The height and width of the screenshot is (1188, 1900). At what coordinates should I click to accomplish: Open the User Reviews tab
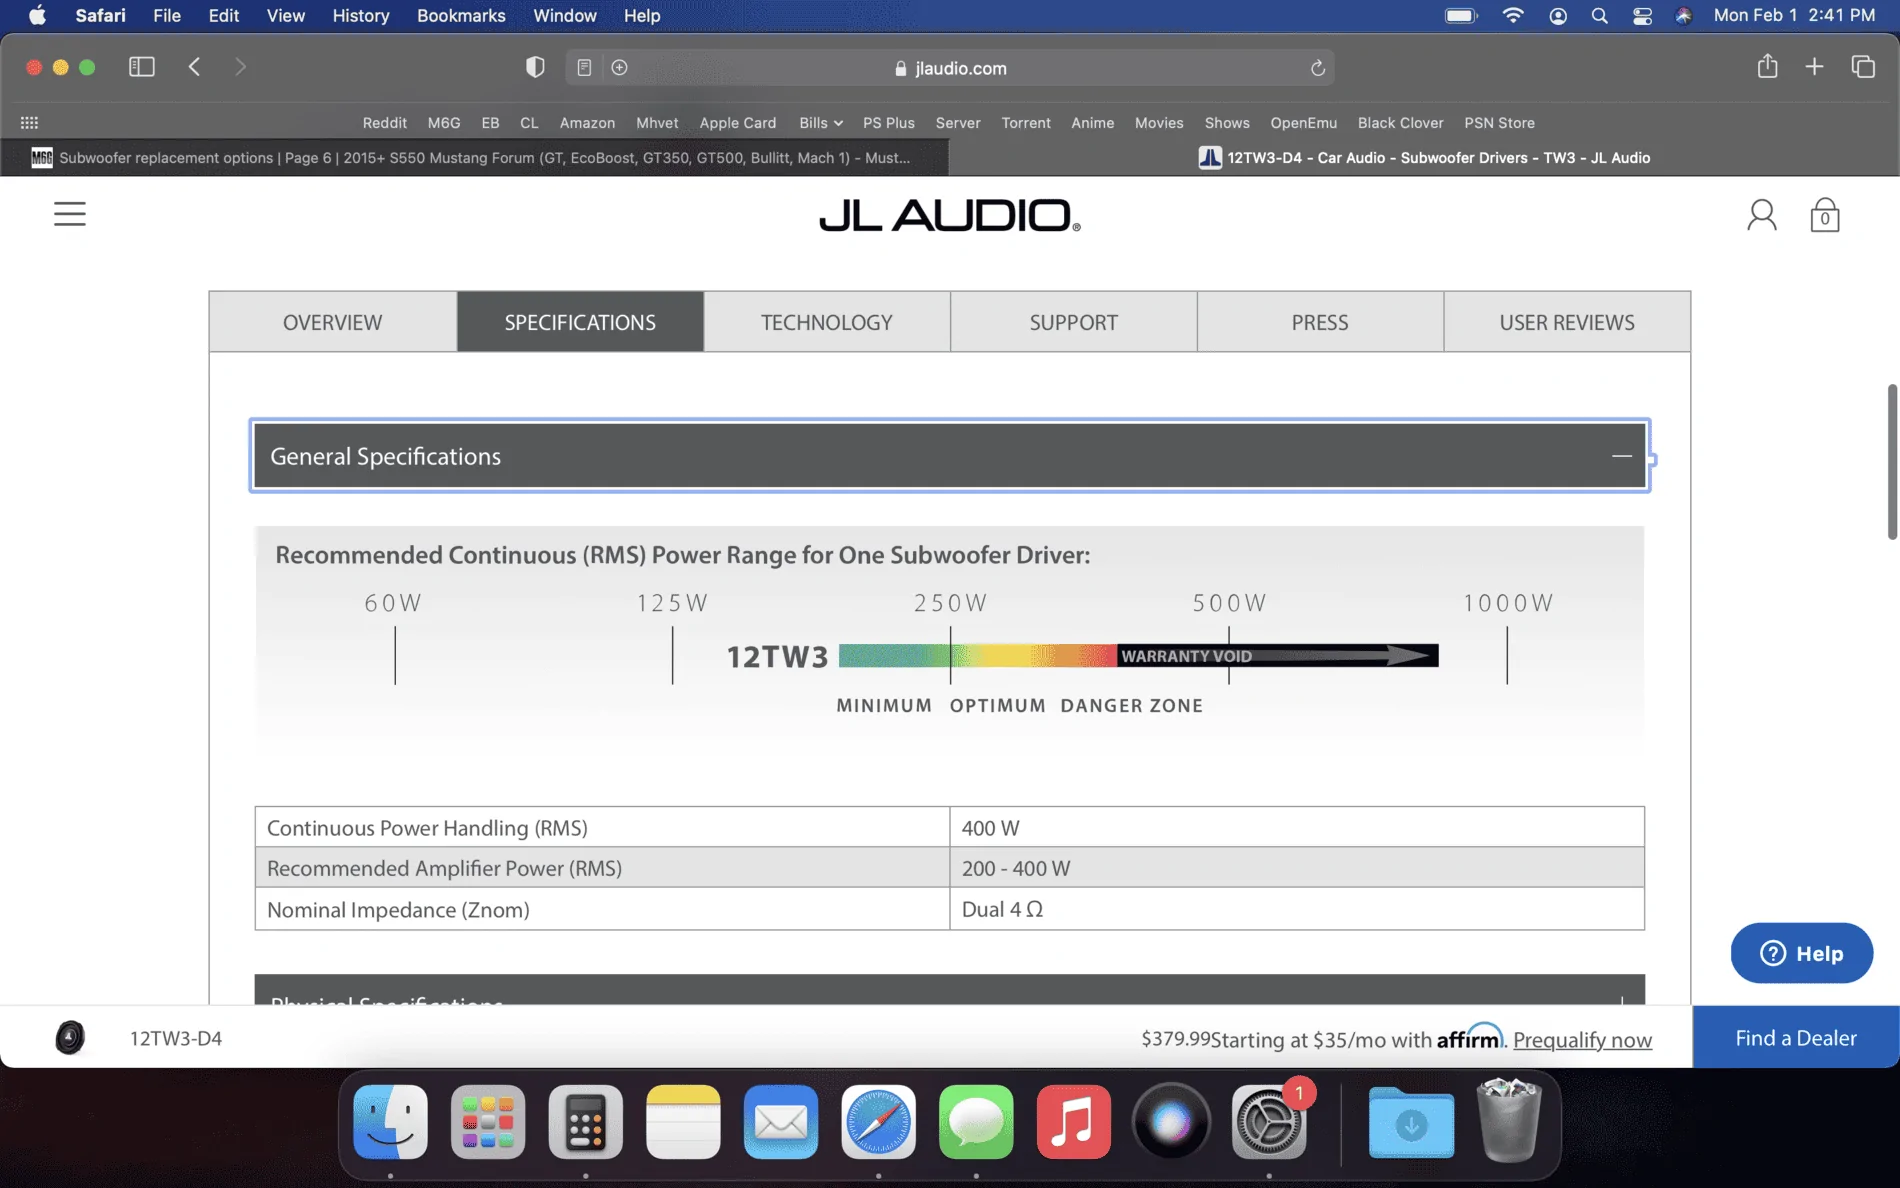(x=1566, y=322)
